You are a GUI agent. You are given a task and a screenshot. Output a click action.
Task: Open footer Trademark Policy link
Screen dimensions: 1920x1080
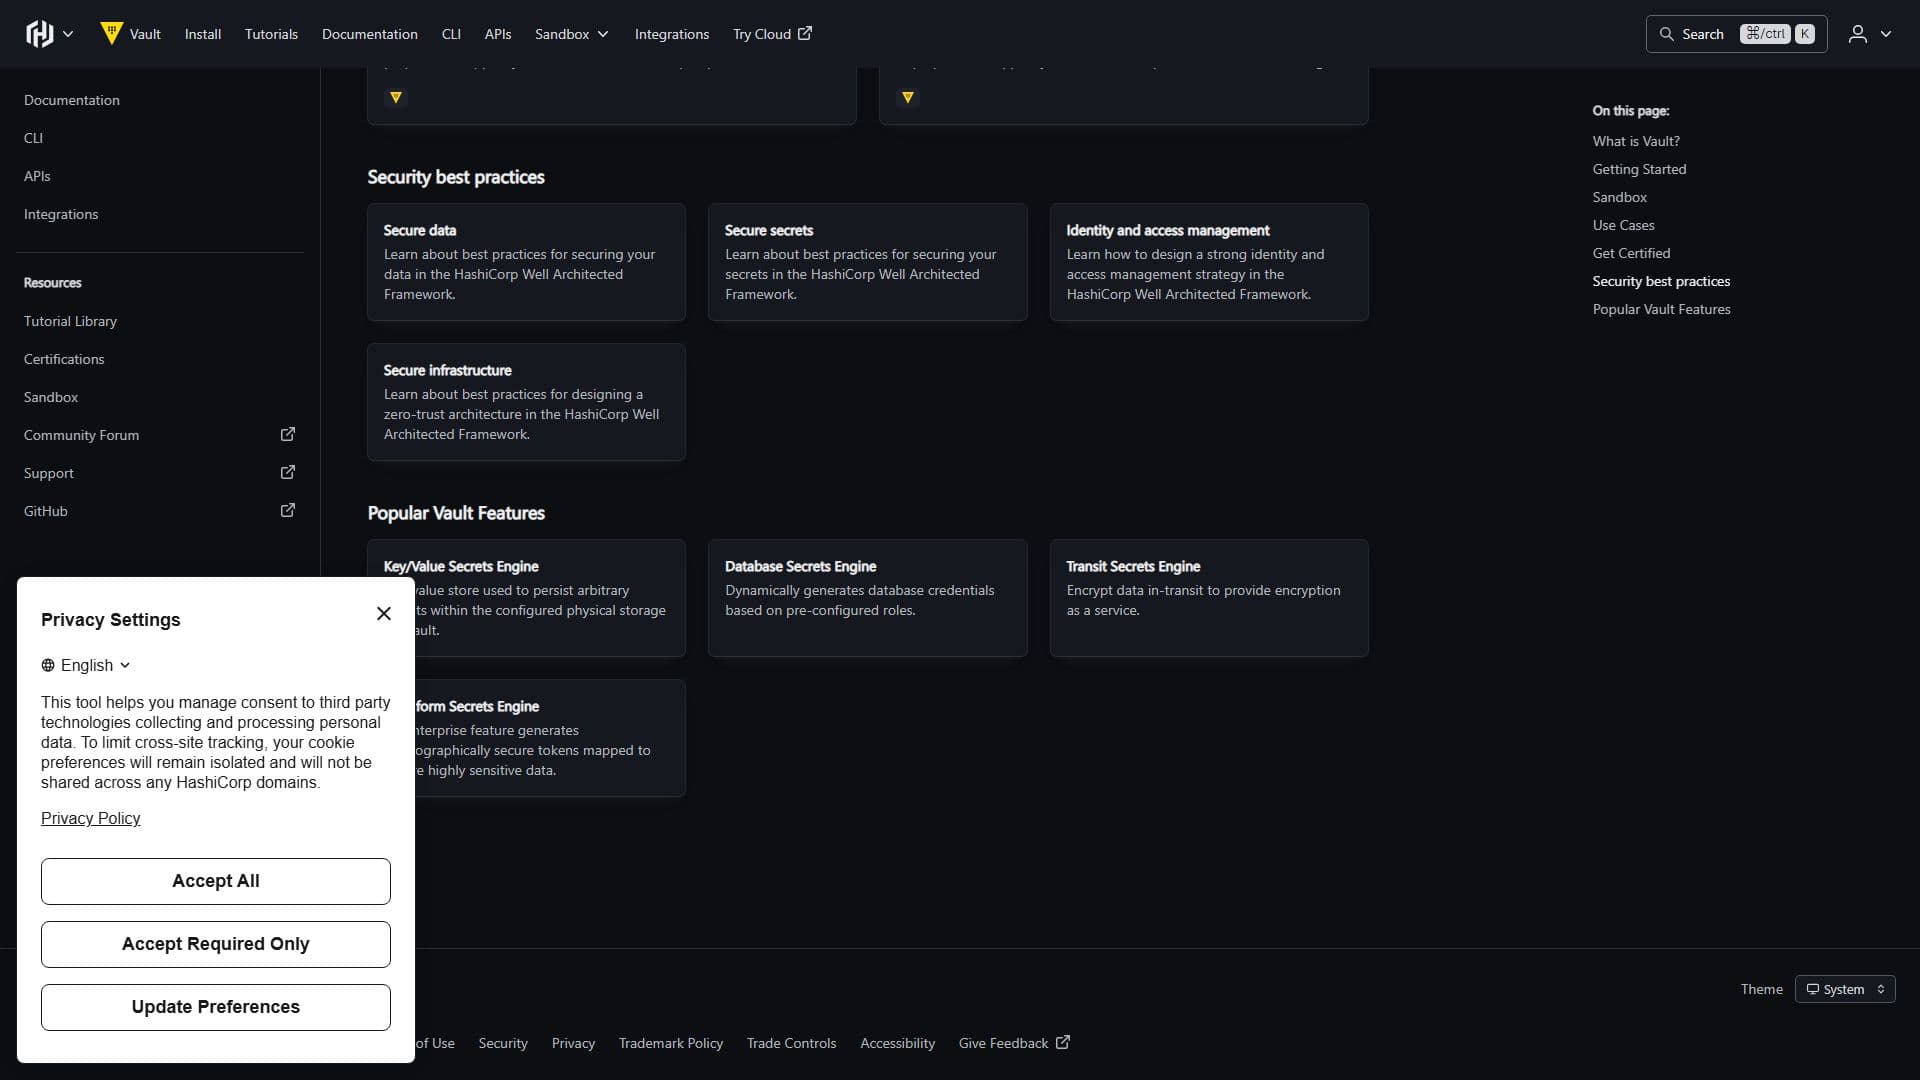pyautogui.click(x=671, y=1043)
